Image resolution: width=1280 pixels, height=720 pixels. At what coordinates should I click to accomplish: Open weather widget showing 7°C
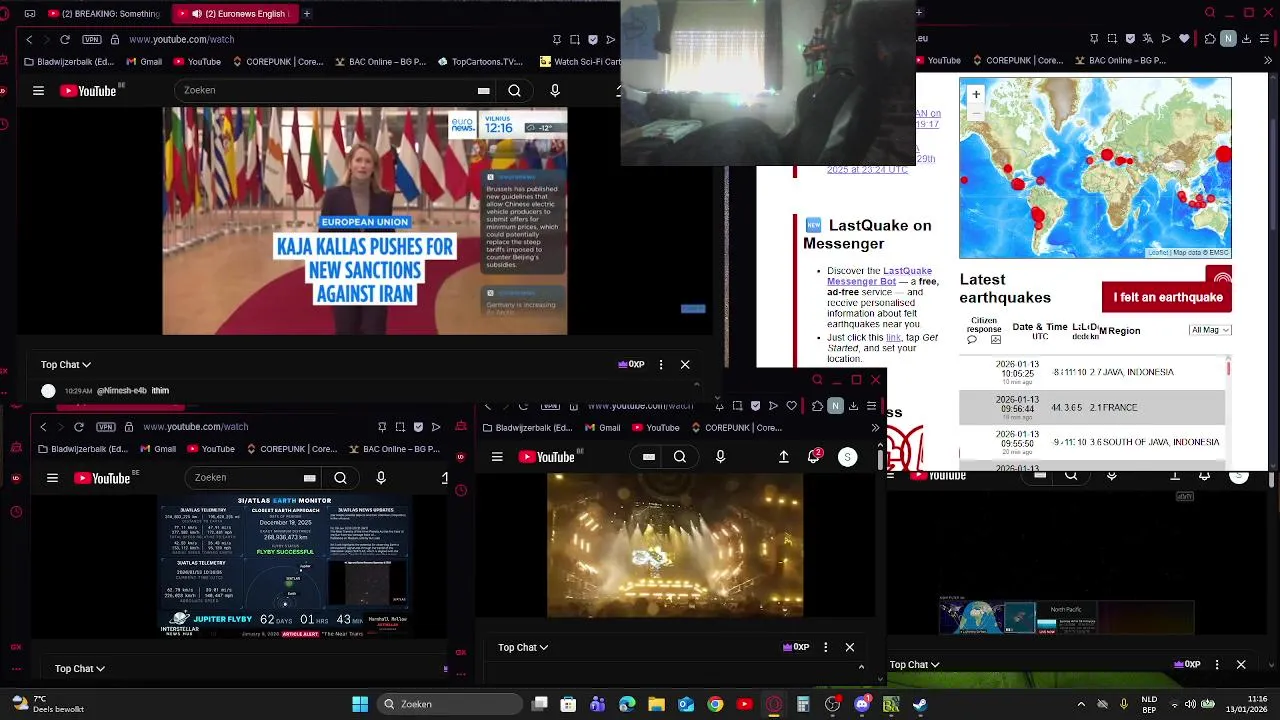pos(48,704)
